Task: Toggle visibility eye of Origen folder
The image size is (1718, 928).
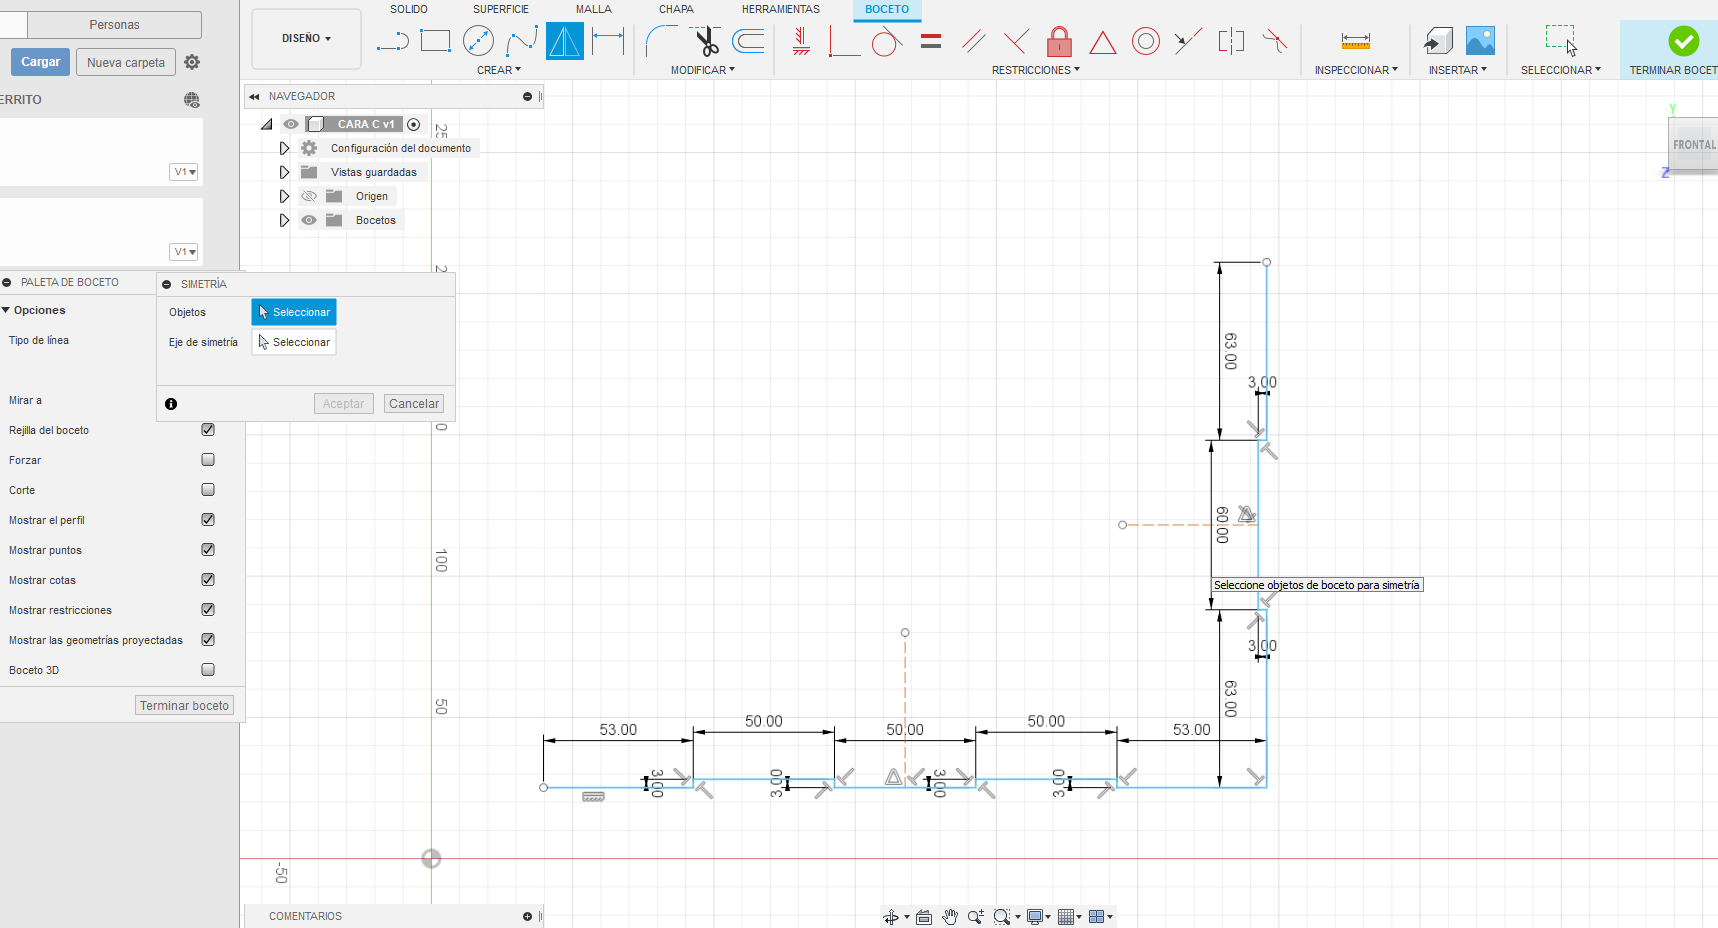Action: 309,196
